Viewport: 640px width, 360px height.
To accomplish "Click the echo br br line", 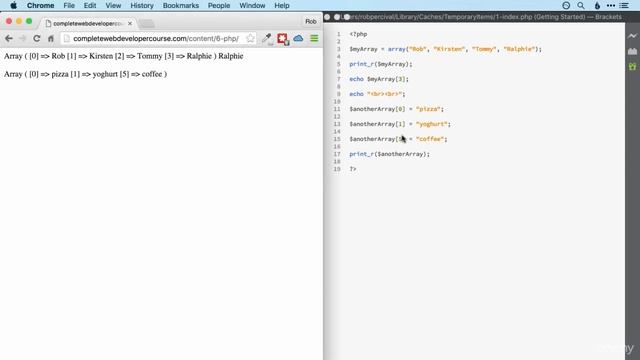I will click(377, 94).
